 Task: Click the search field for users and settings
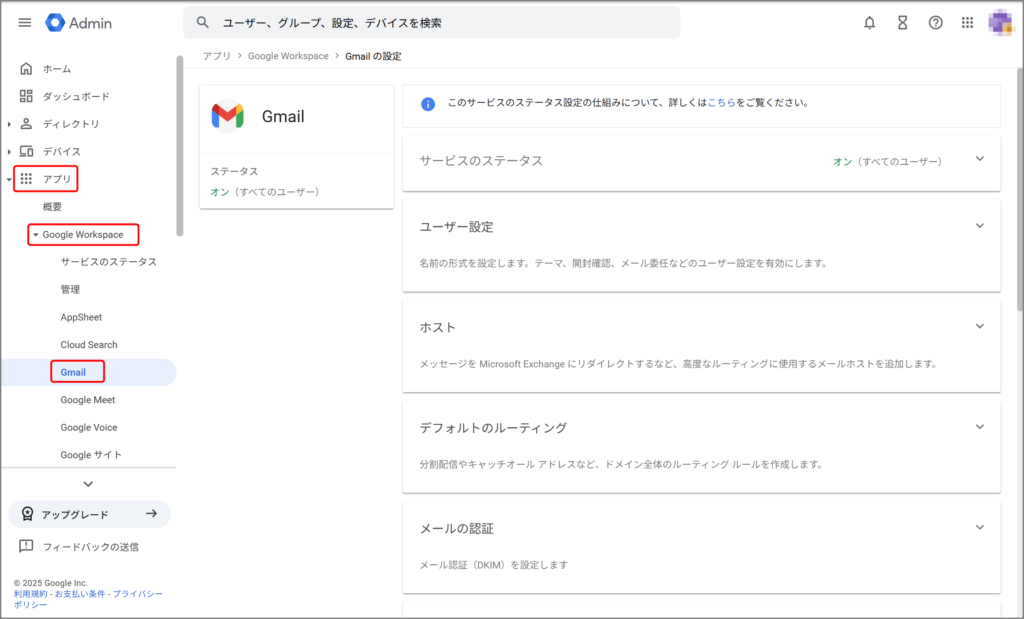click(x=440, y=23)
